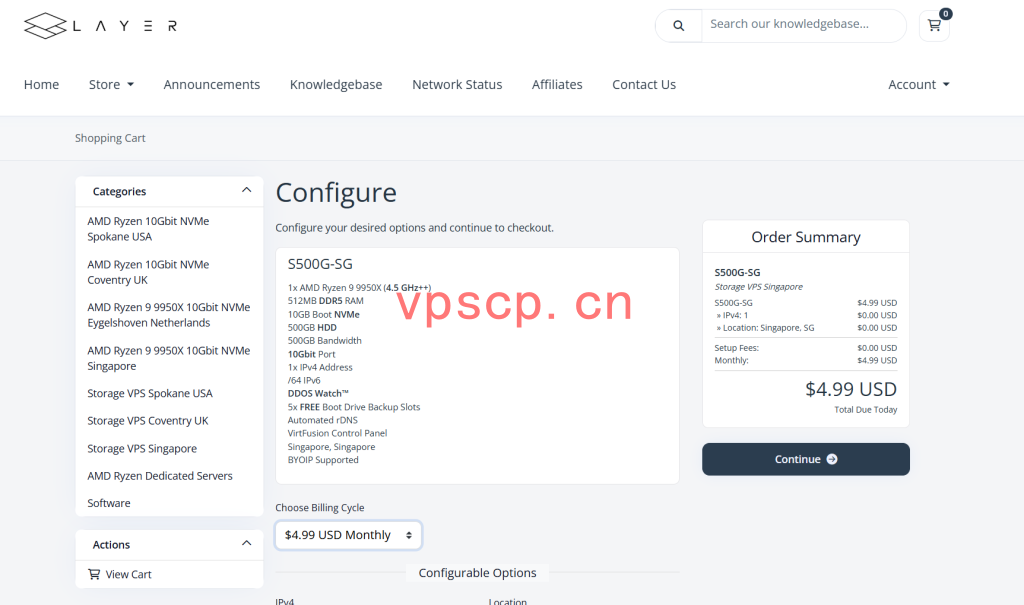The height and width of the screenshot is (605, 1024).
Task: Expand the Store menu dropdown
Action: pyautogui.click(x=111, y=84)
